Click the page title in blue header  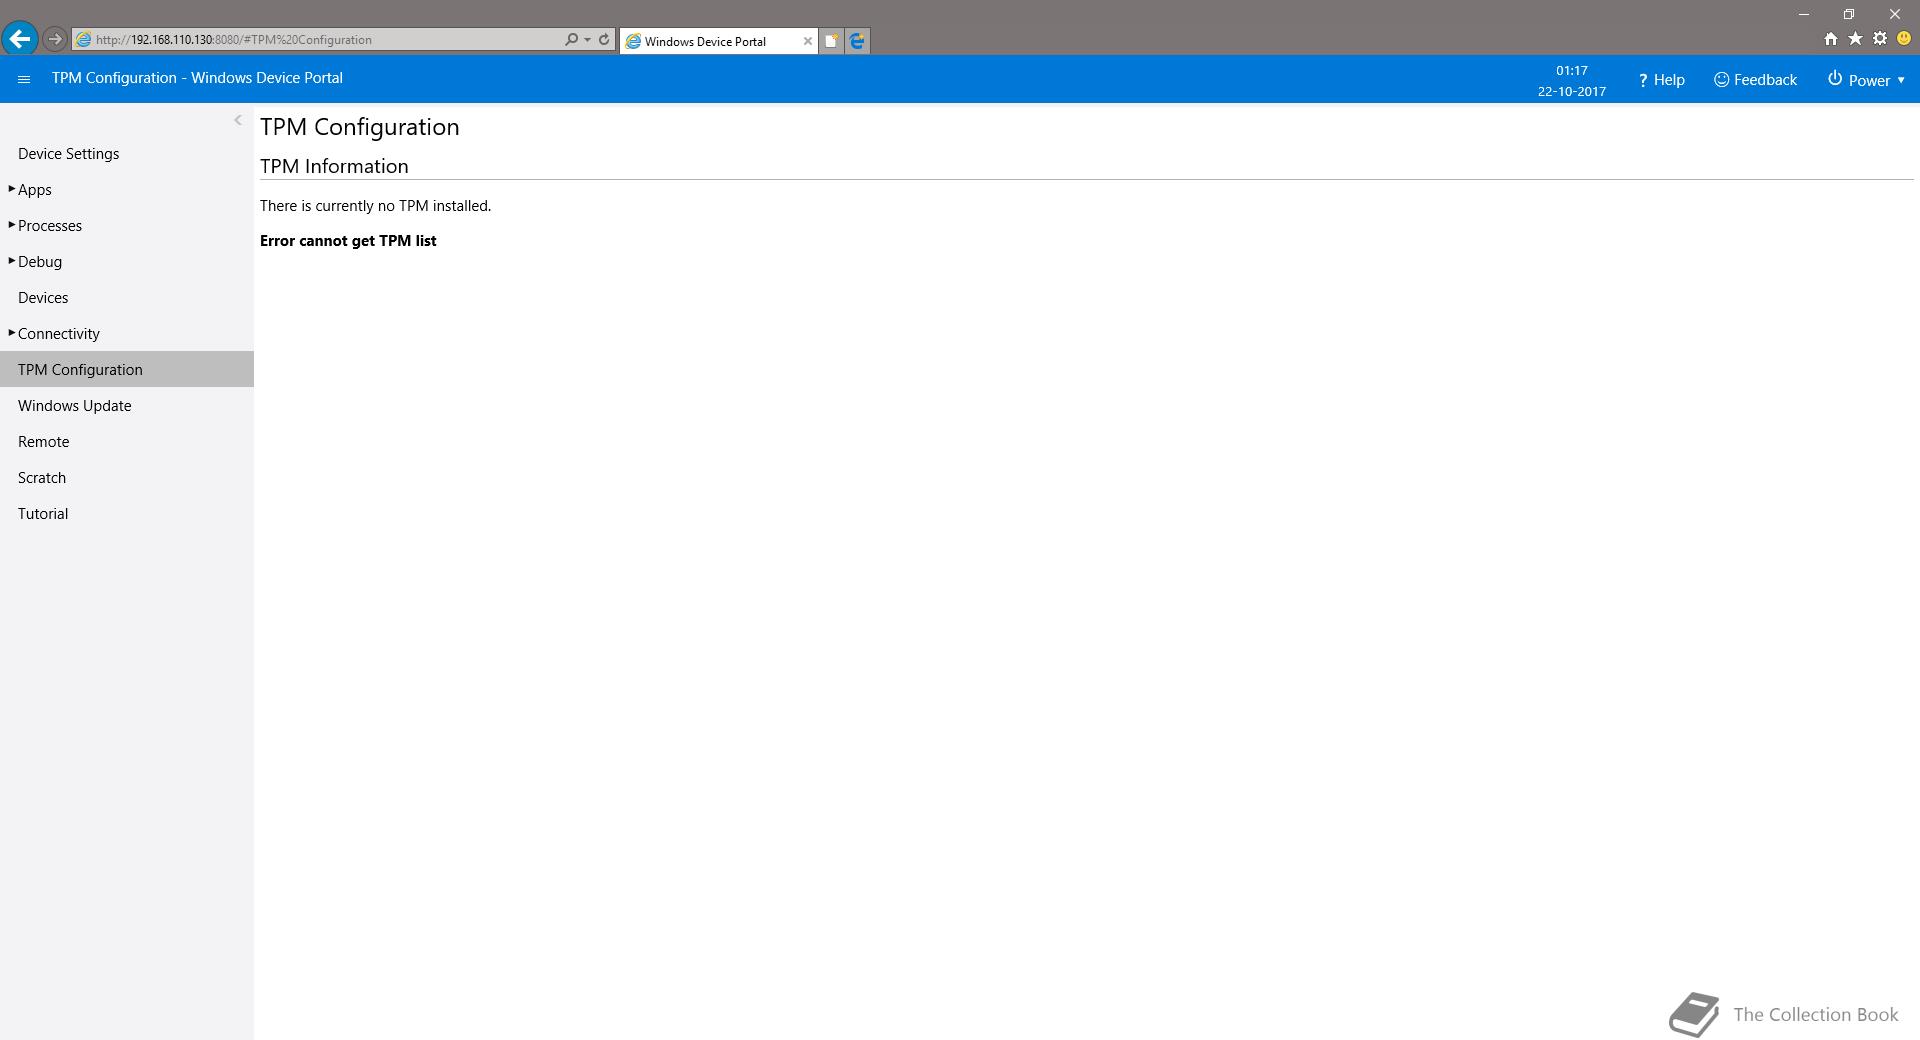tap(197, 78)
